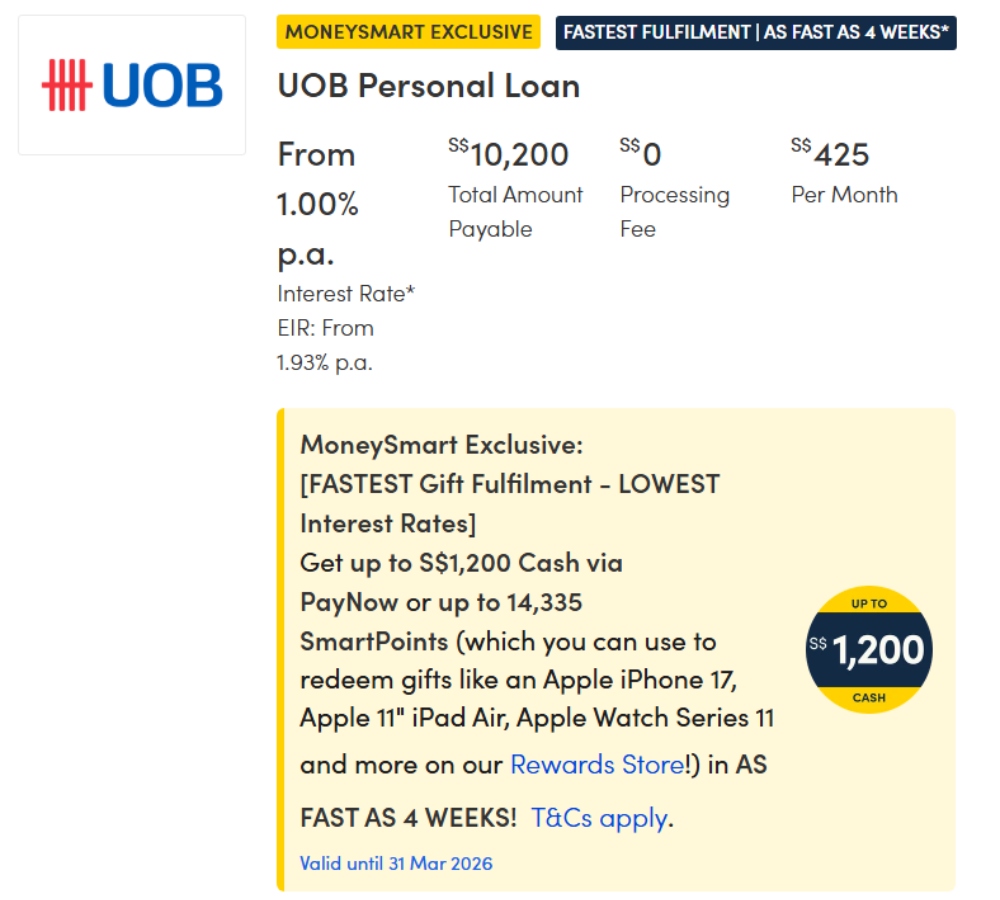Image resolution: width=1000 pixels, height=900 pixels.
Task: Click the S$425 monthly figure
Action: 831,155
